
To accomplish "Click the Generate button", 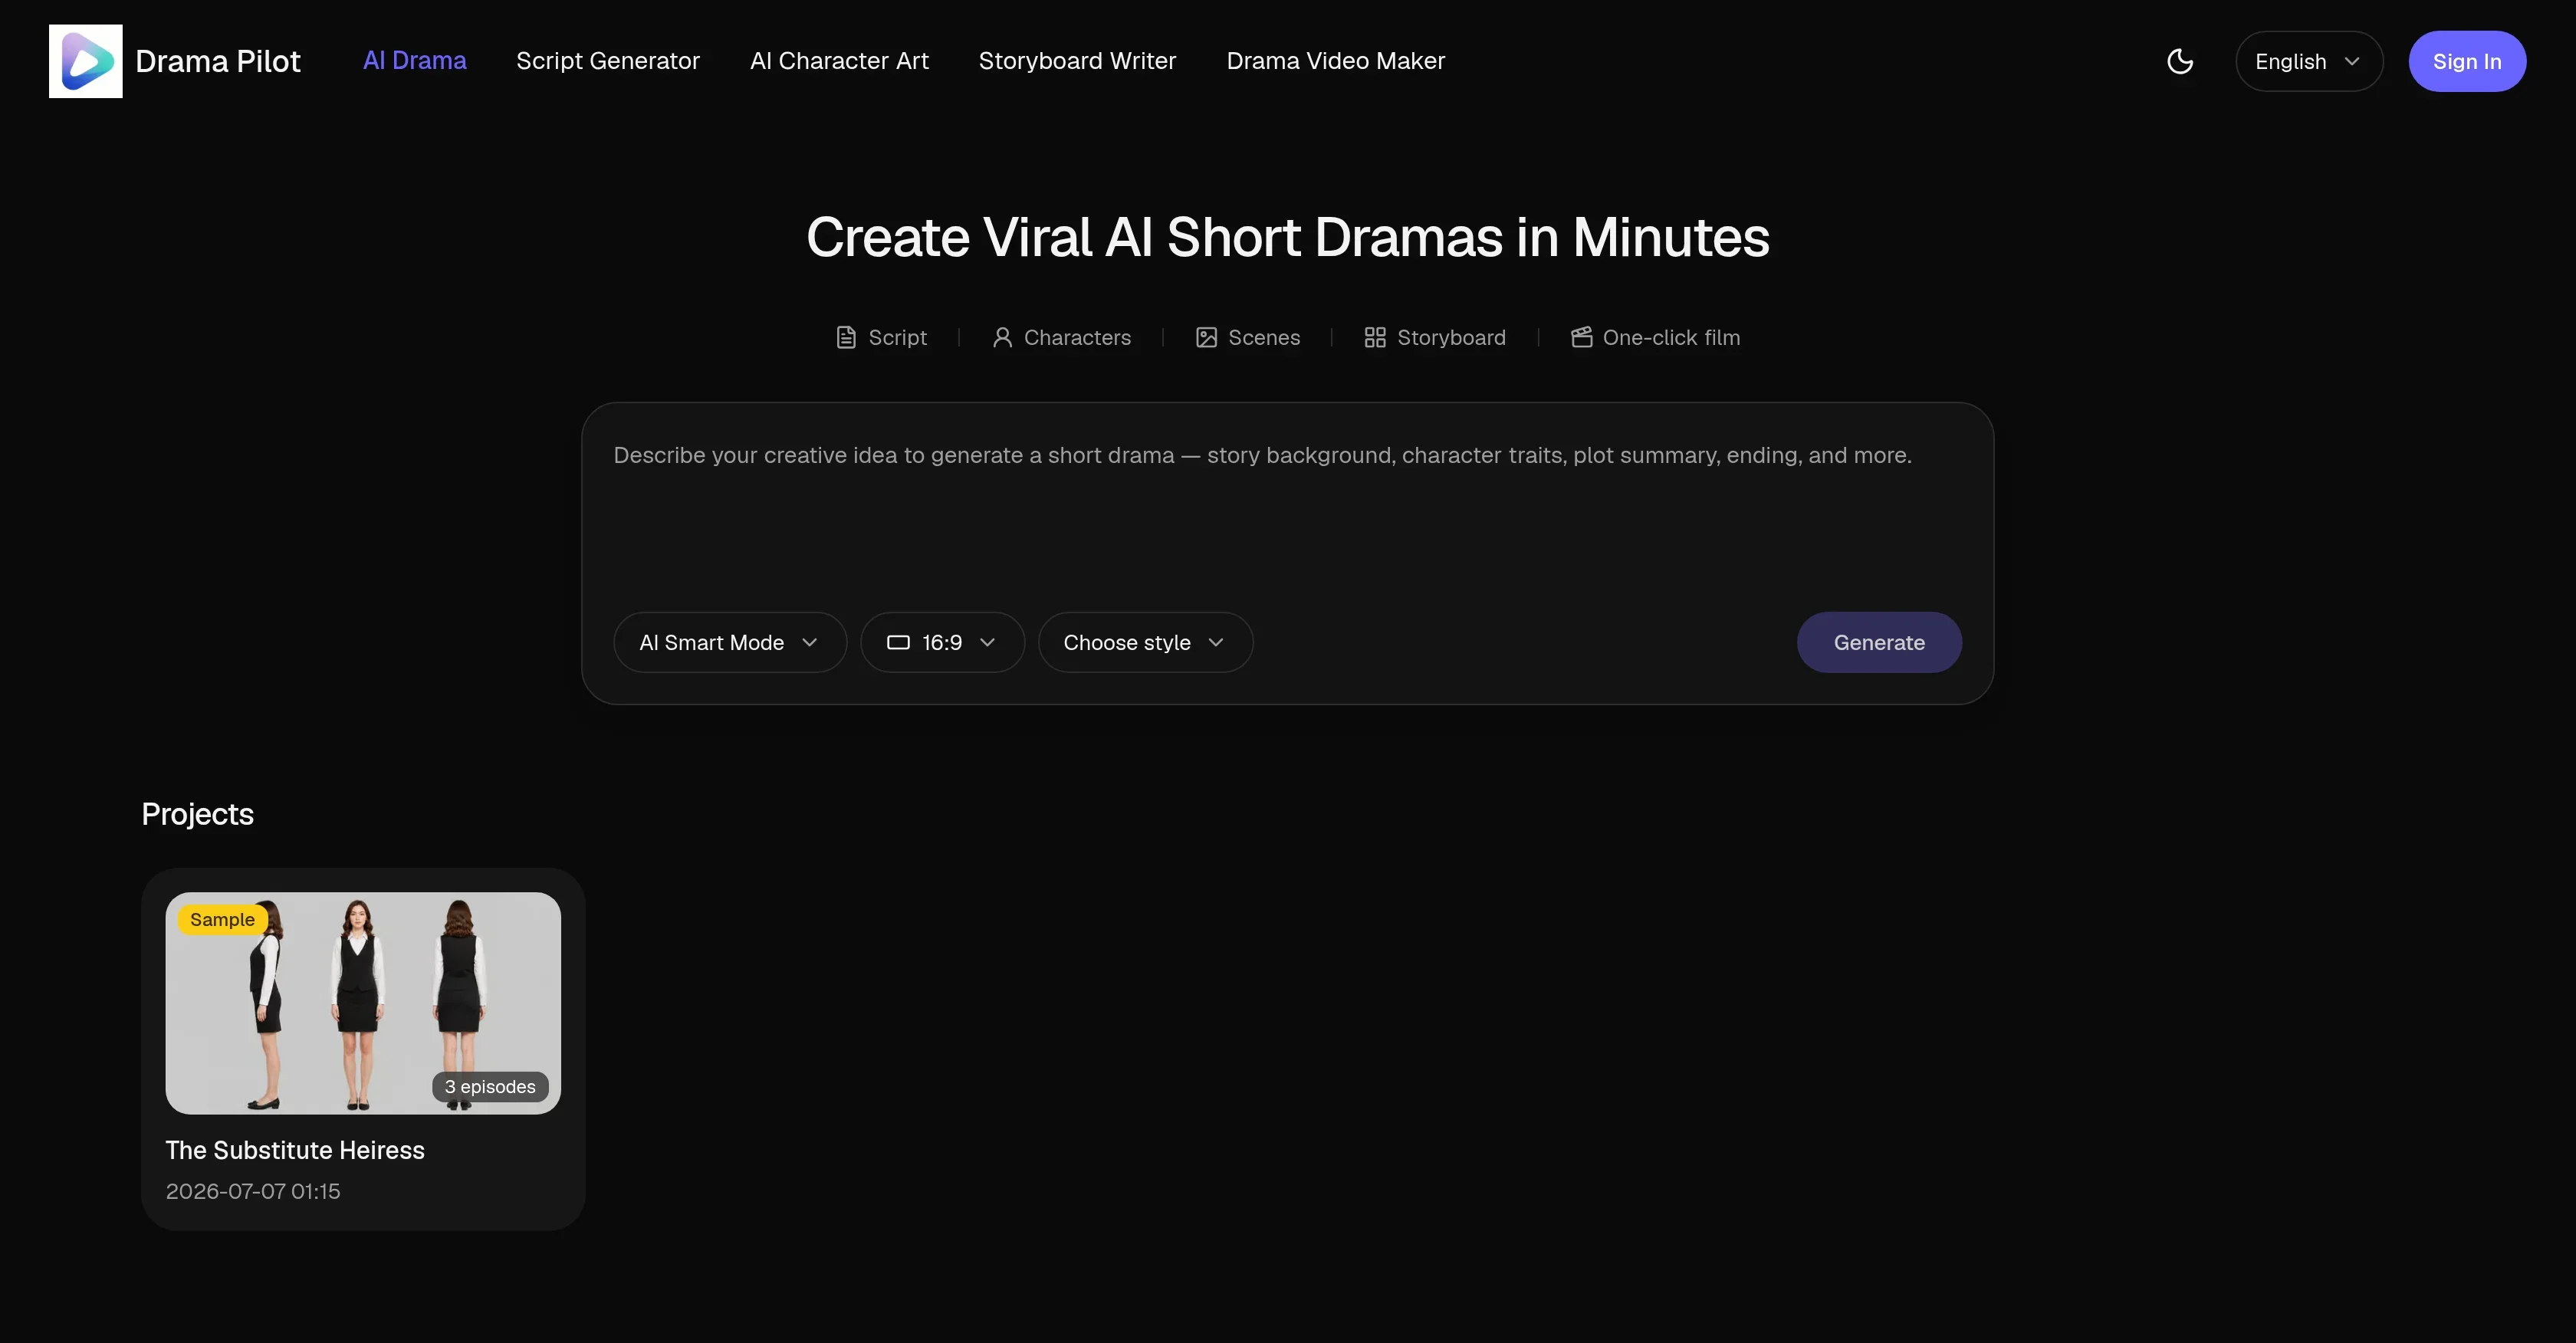I will pyautogui.click(x=1879, y=642).
